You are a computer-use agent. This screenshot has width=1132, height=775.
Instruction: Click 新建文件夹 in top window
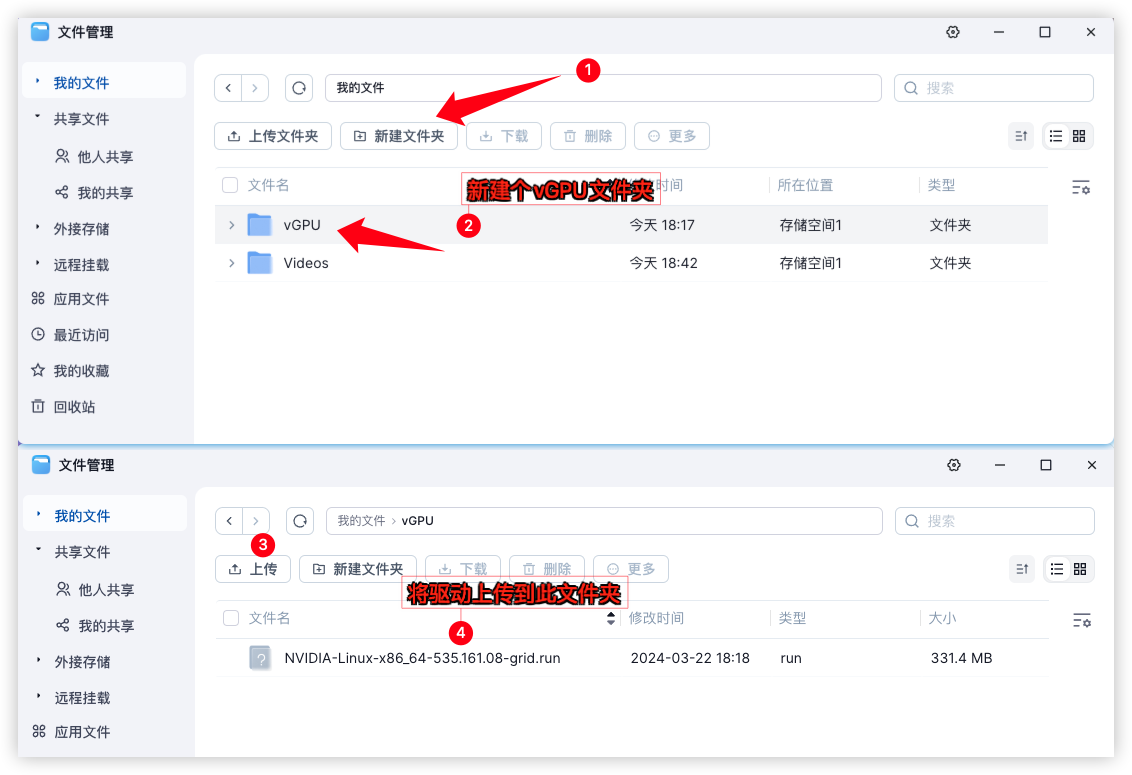point(399,136)
